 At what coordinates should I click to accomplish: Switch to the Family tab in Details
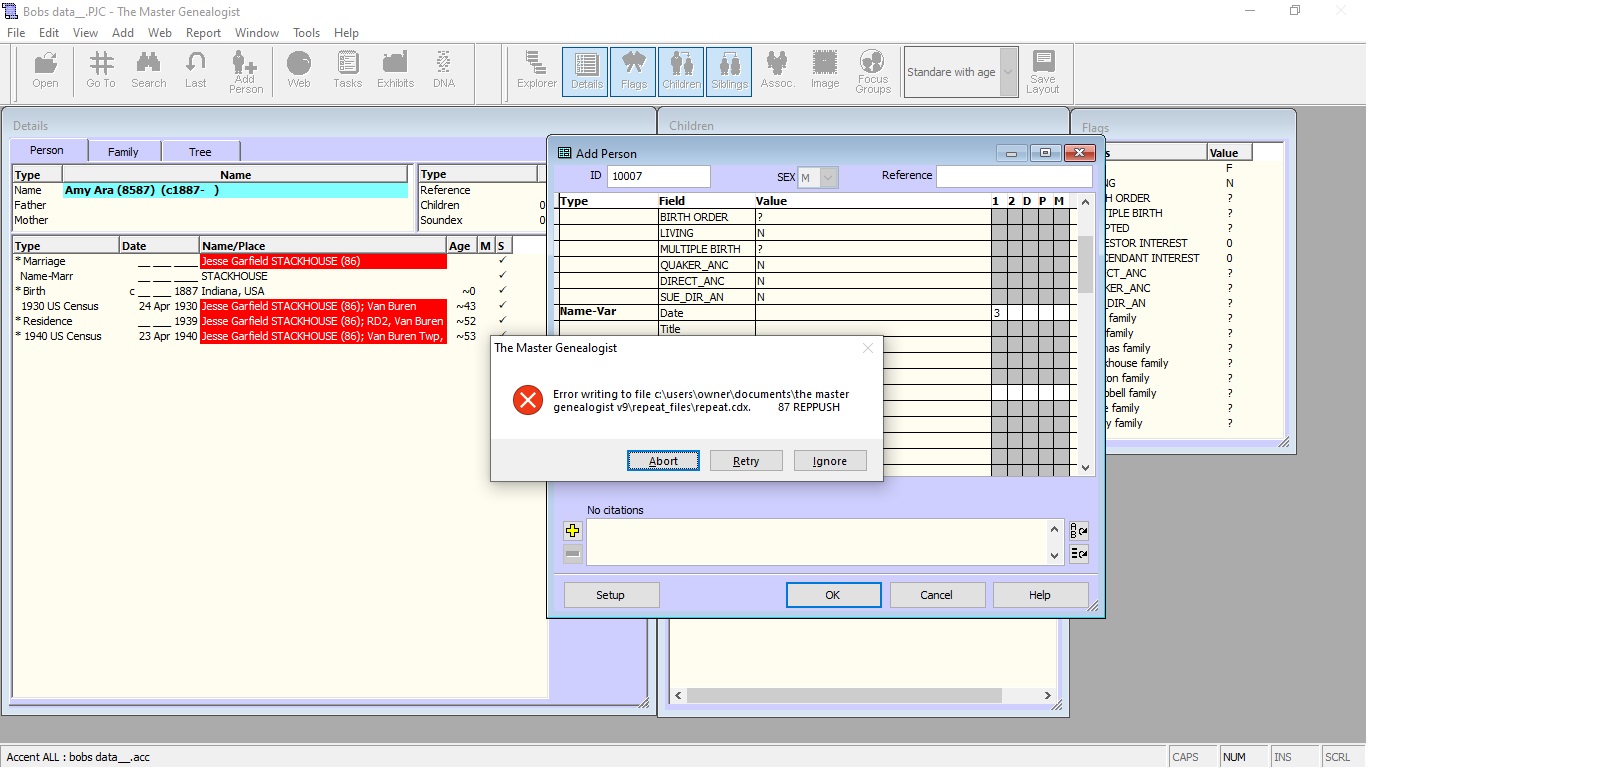pyautogui.click(x=123, y=152)
